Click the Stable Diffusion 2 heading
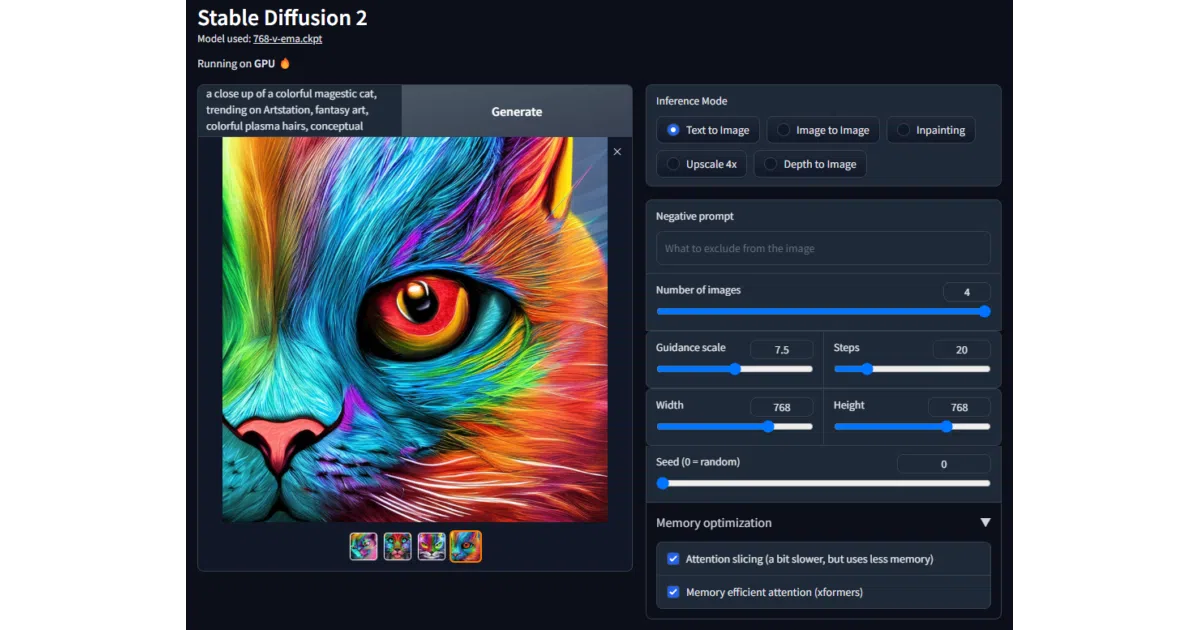Screen dimensions: 1200x630 (282, 17)
